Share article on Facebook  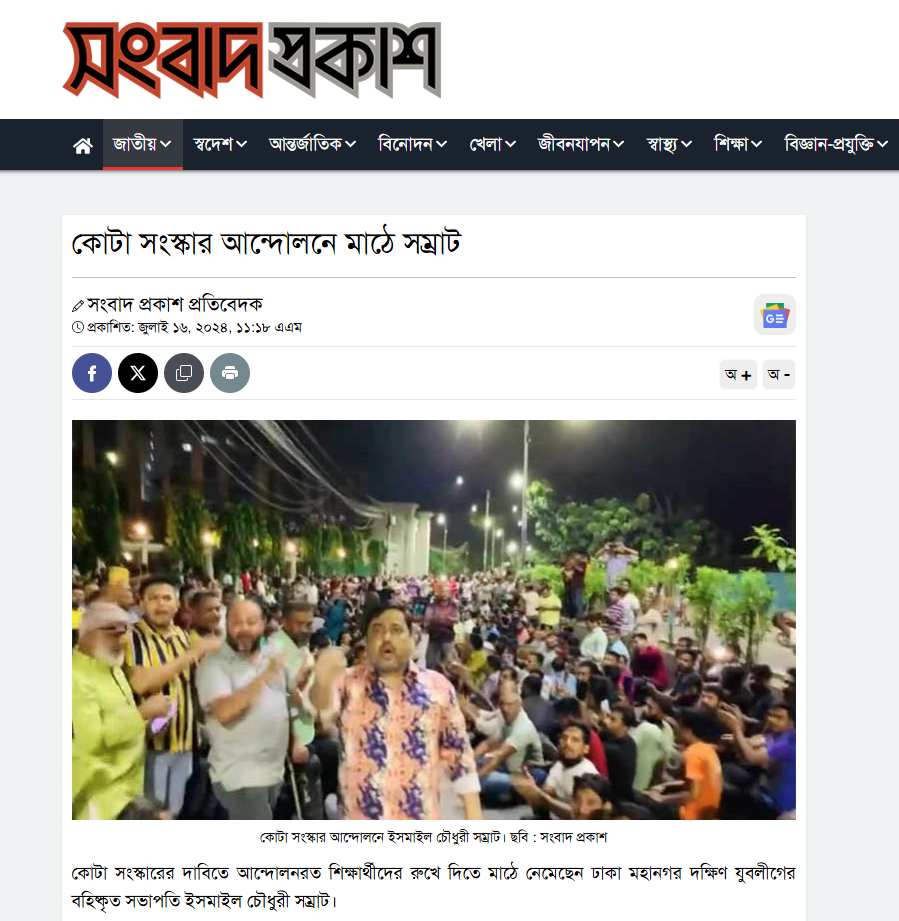click(92, 373)
